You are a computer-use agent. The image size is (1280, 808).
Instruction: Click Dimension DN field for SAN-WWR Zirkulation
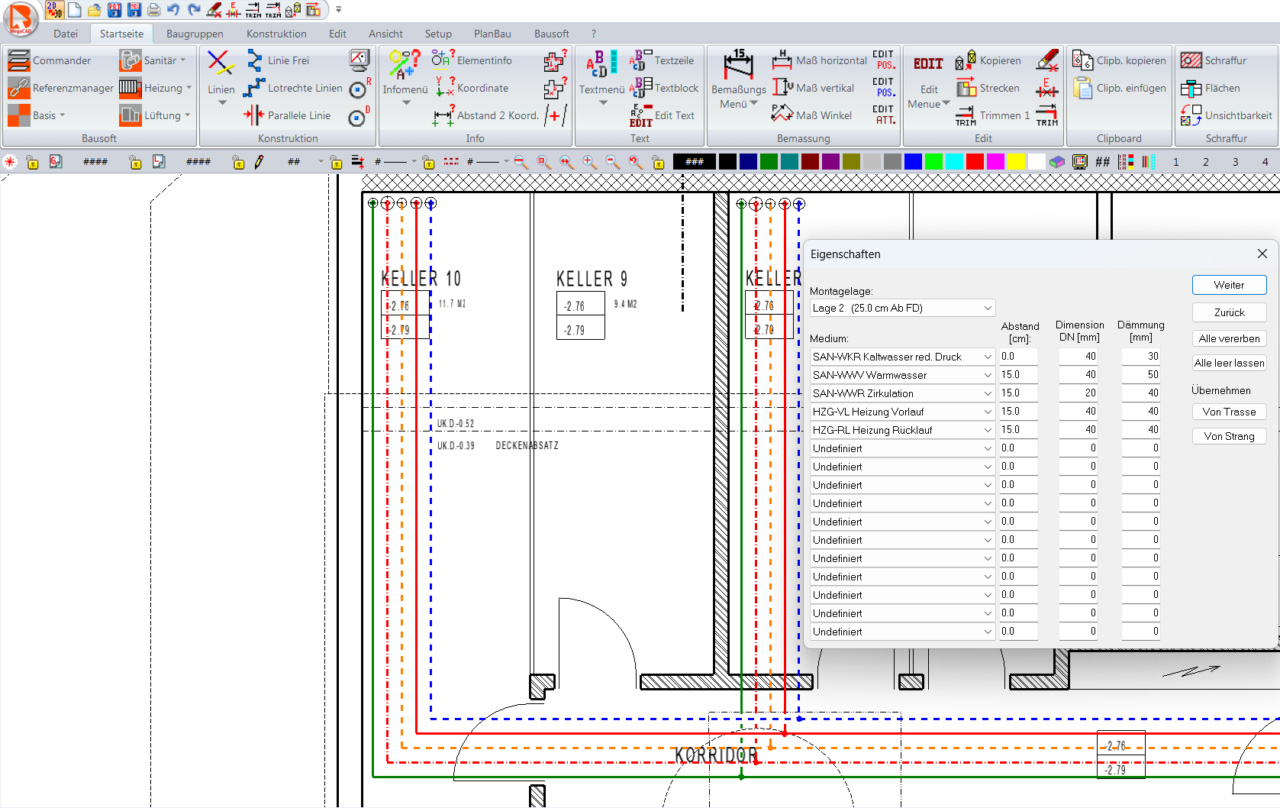1078,393
